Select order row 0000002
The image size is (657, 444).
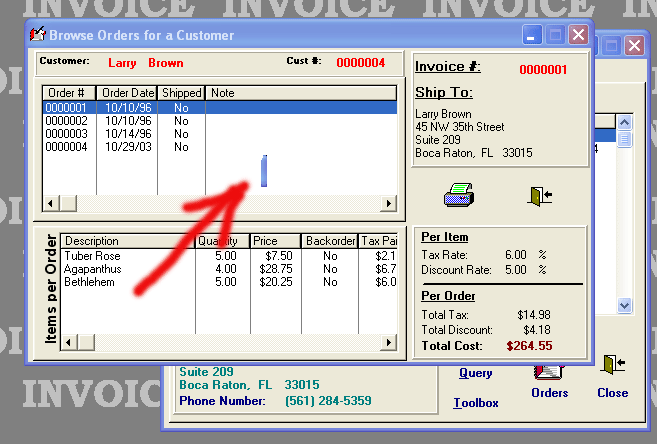click(x=68, y=121)
